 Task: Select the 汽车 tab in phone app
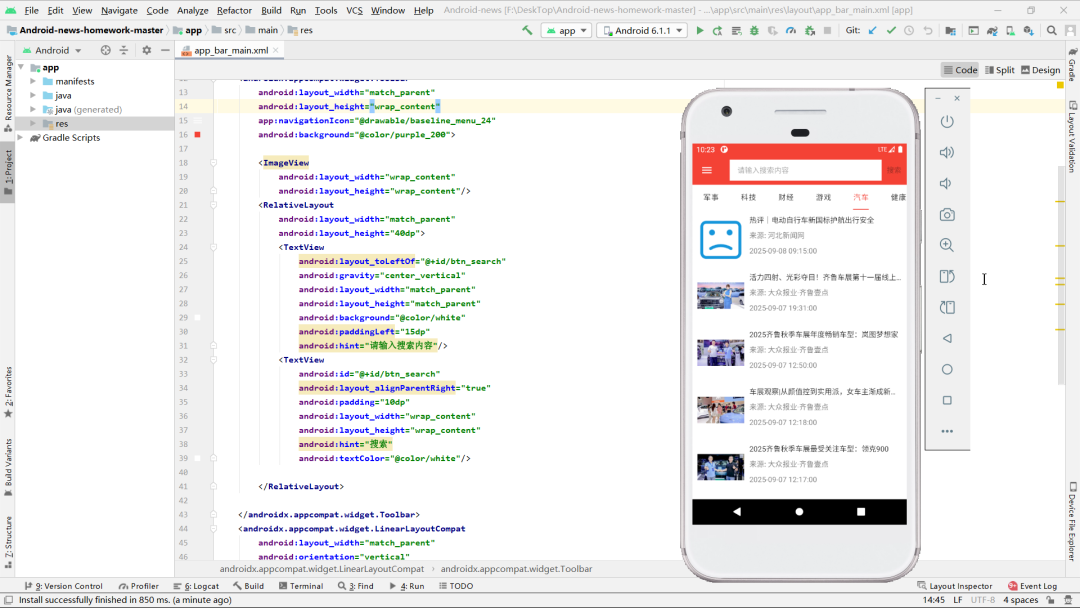coord(861,197)
